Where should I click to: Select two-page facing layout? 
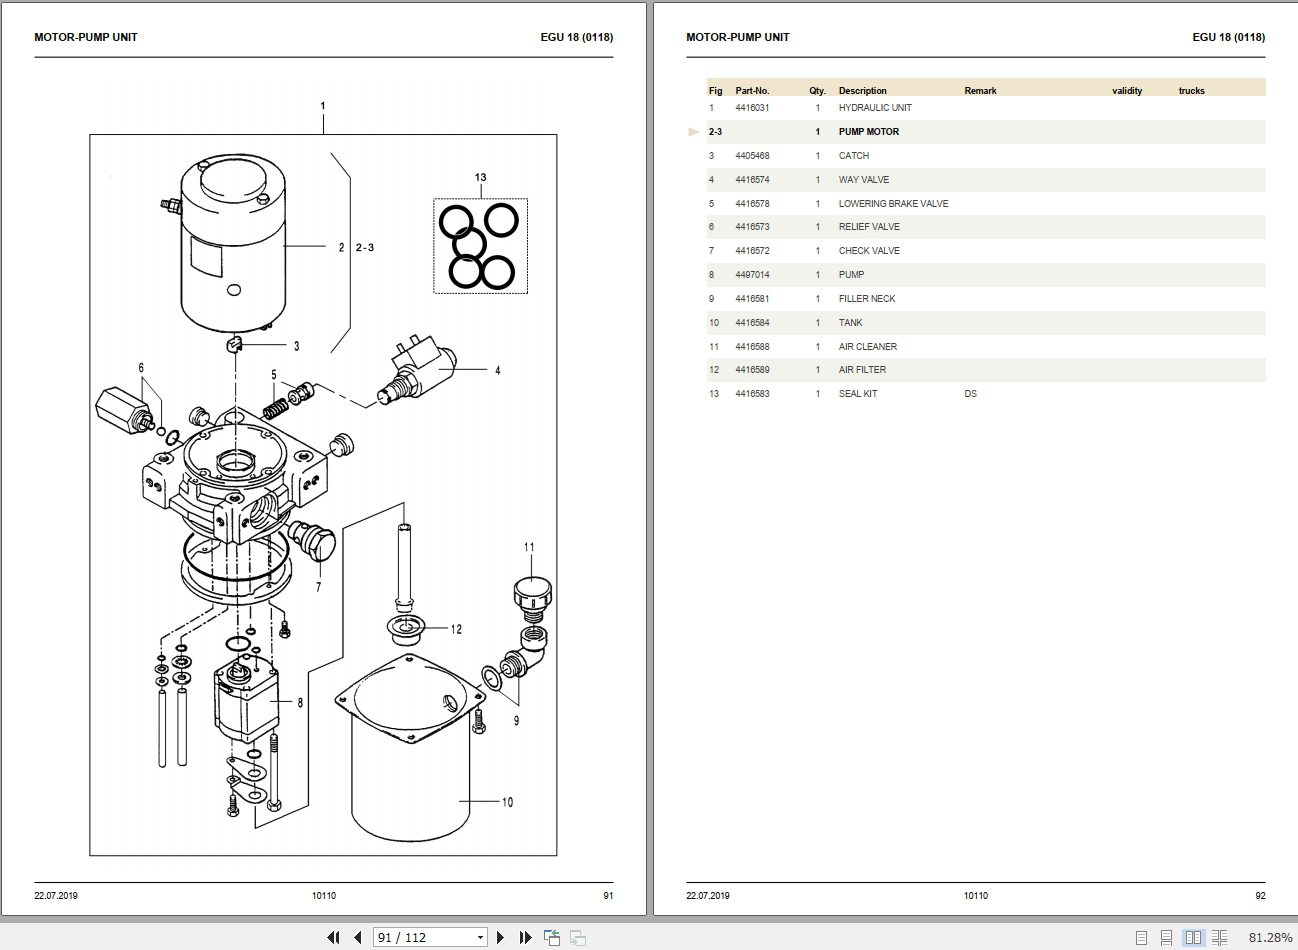point(1193,938)
